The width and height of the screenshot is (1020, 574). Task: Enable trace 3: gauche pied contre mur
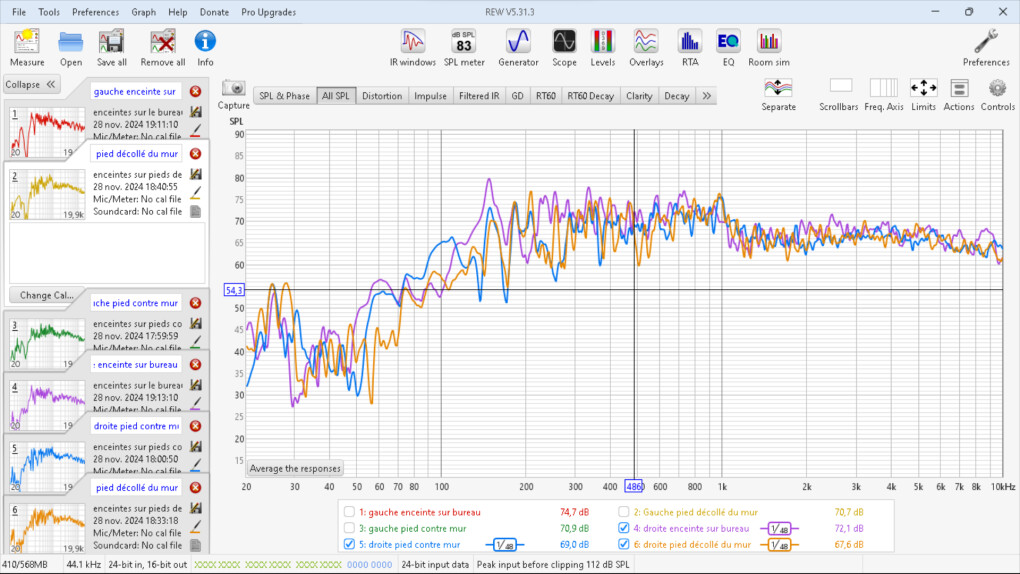tap(349, 528)
